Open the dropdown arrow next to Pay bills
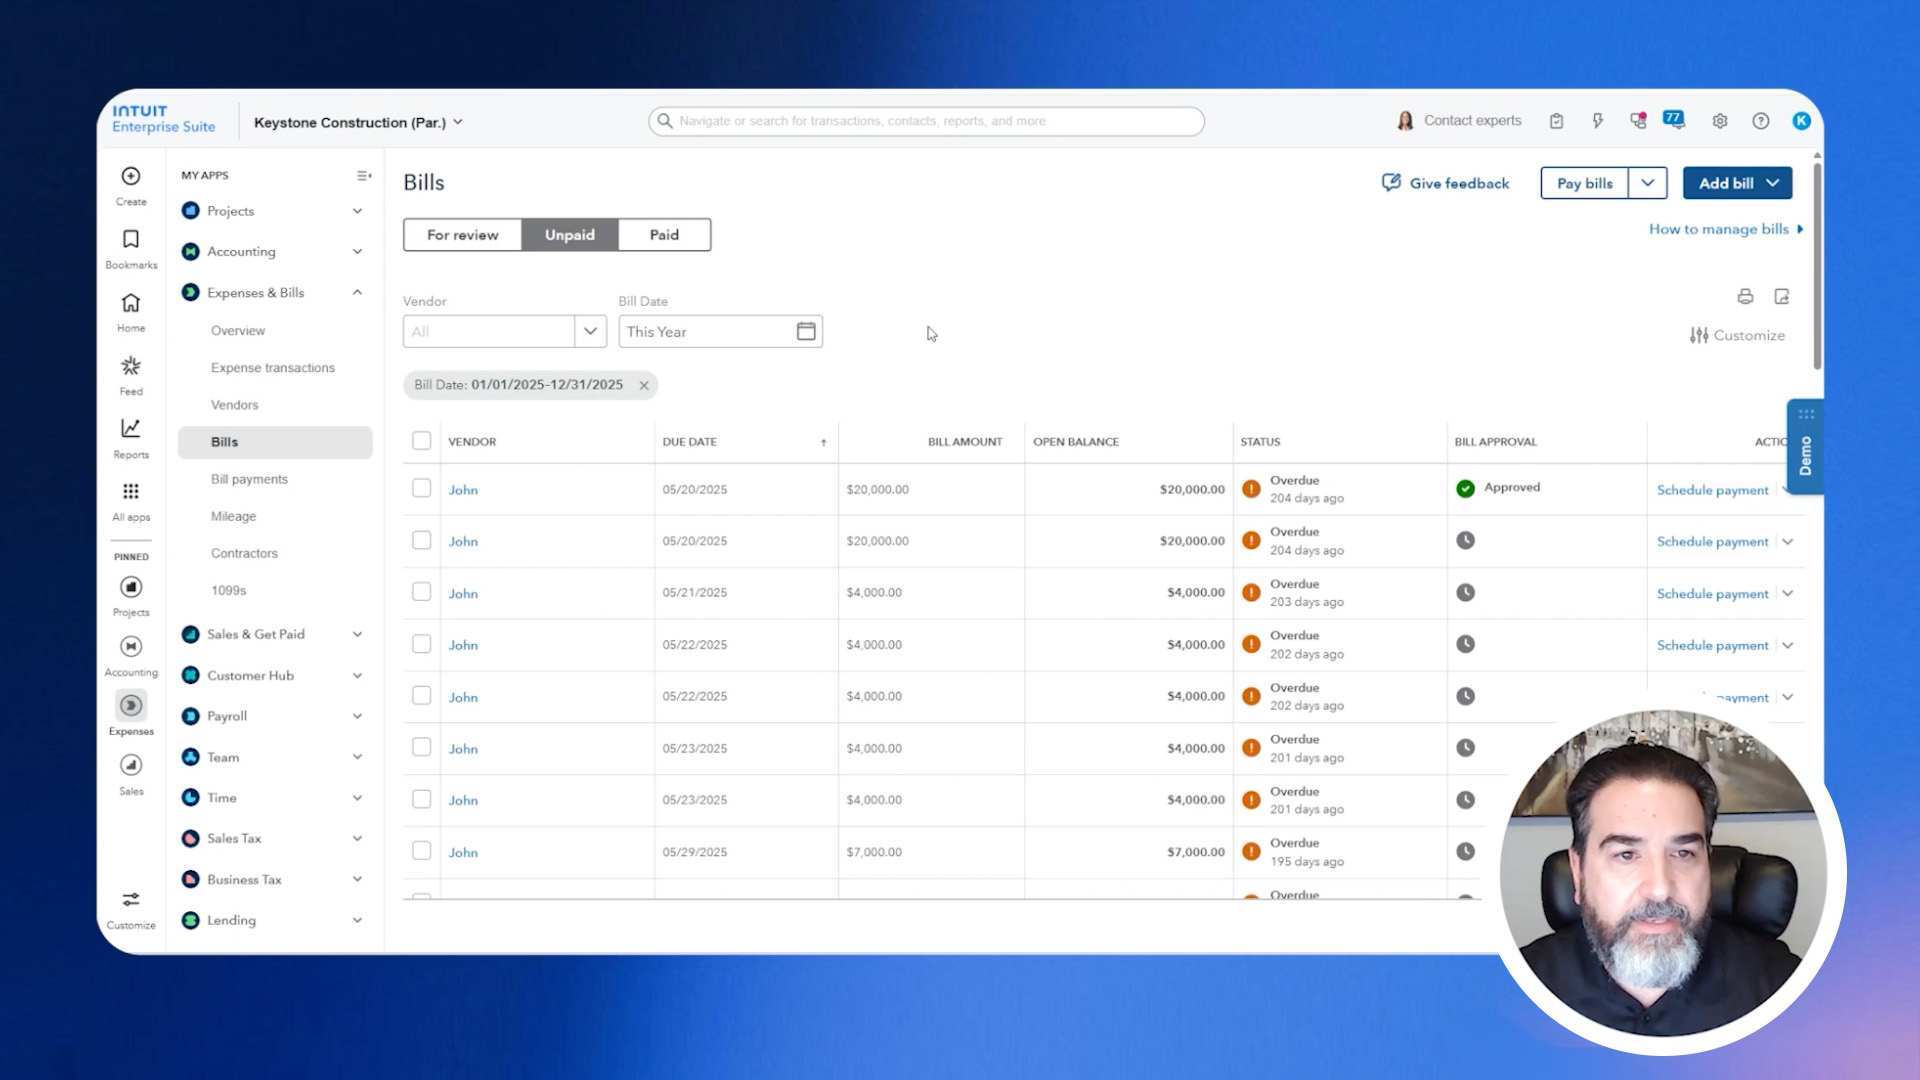The width and height of the screenshot is (1920, 1080). (1649, 183)
